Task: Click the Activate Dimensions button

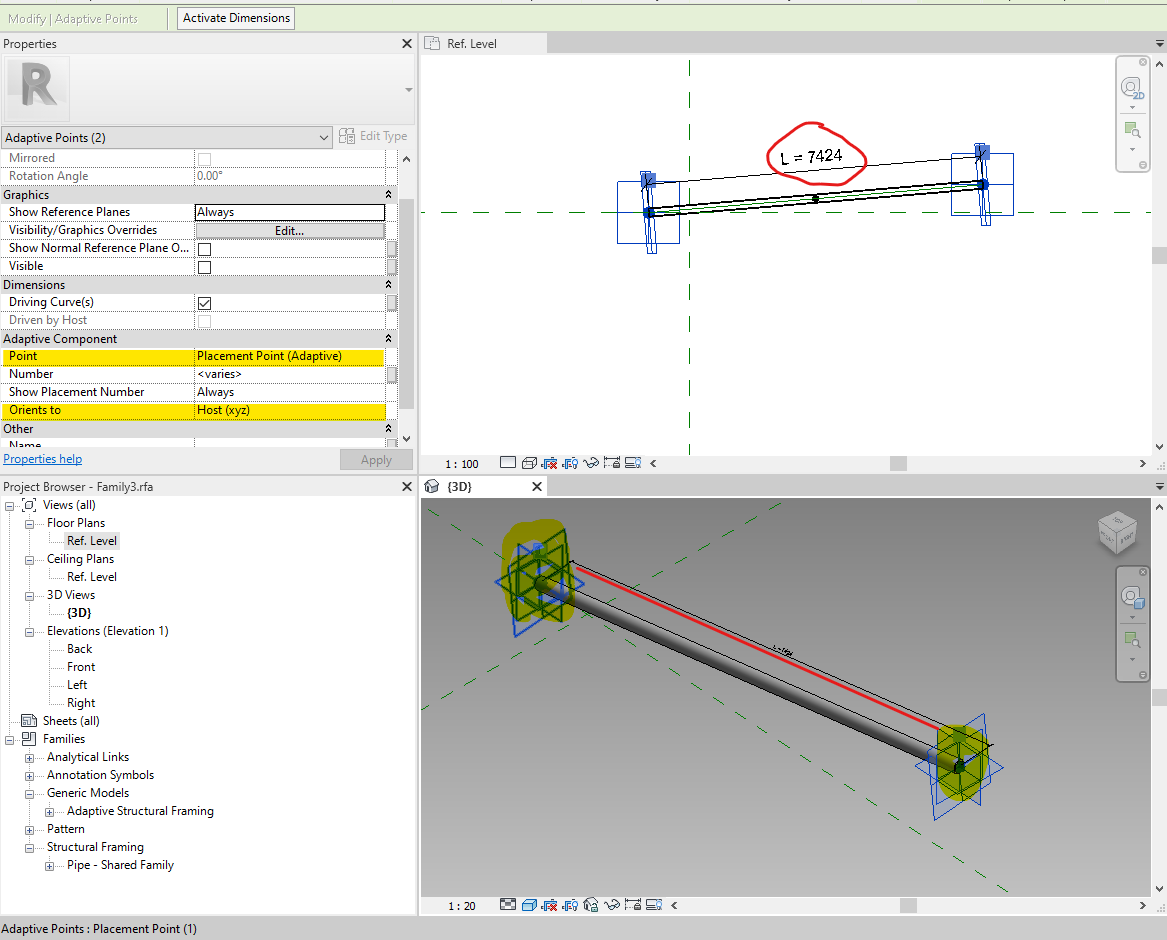Action: click(235, 18)
